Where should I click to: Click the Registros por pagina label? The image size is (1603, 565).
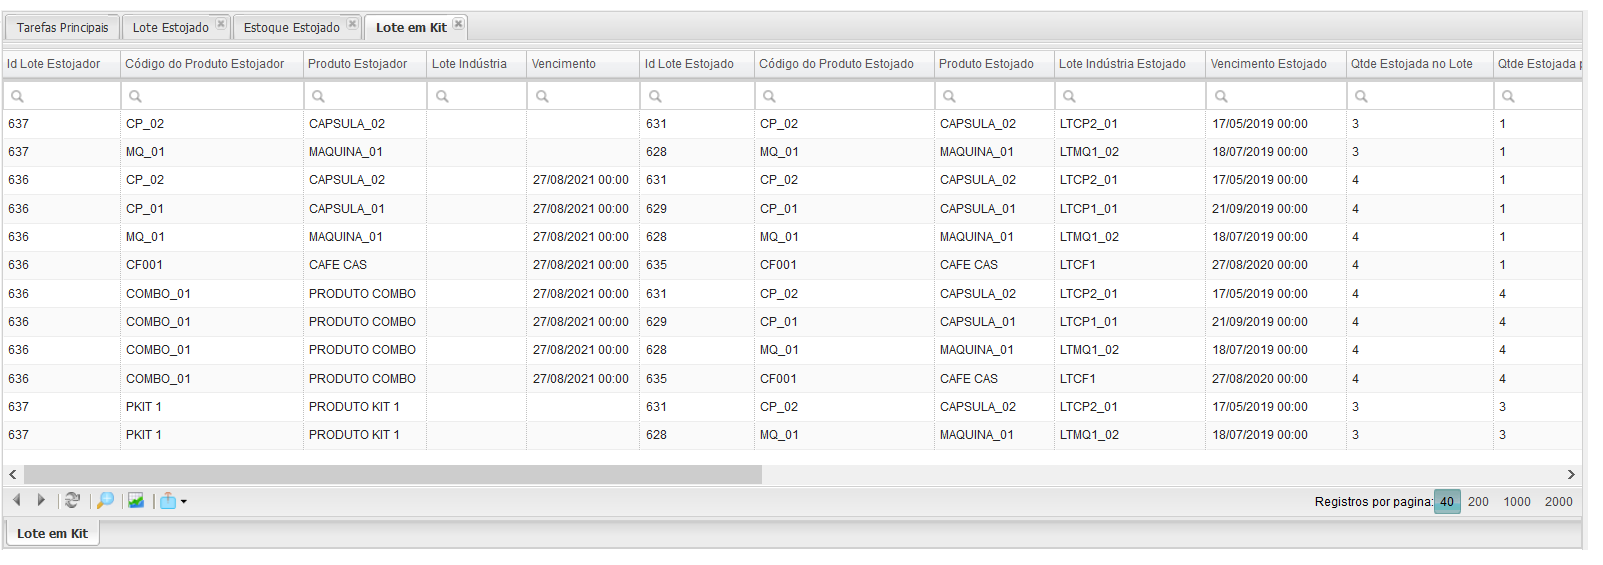(1373, 502)
